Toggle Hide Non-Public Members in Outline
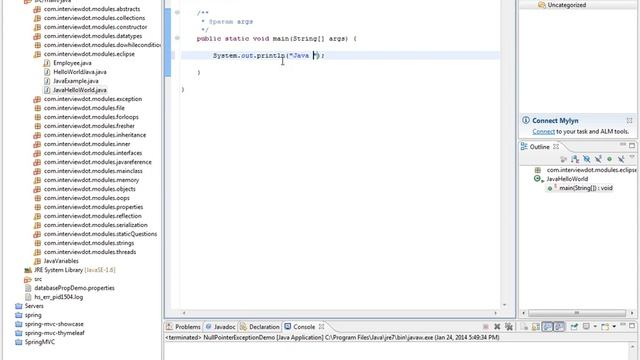Viewport: 640px width, 360px height. coord(609,159)
